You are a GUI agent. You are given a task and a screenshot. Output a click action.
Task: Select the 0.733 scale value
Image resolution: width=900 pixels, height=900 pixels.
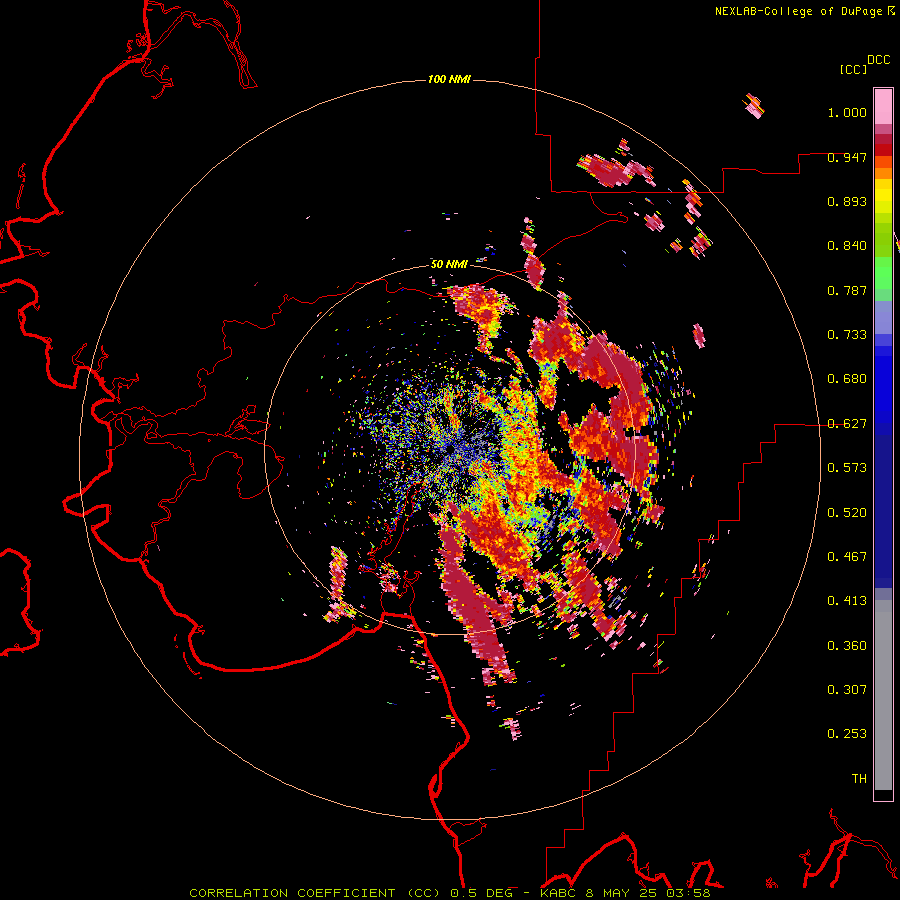[847, 335]
